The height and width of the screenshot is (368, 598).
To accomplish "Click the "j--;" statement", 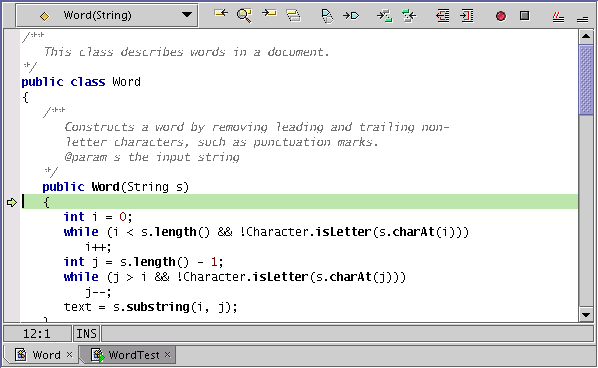I will click(98, 292).
